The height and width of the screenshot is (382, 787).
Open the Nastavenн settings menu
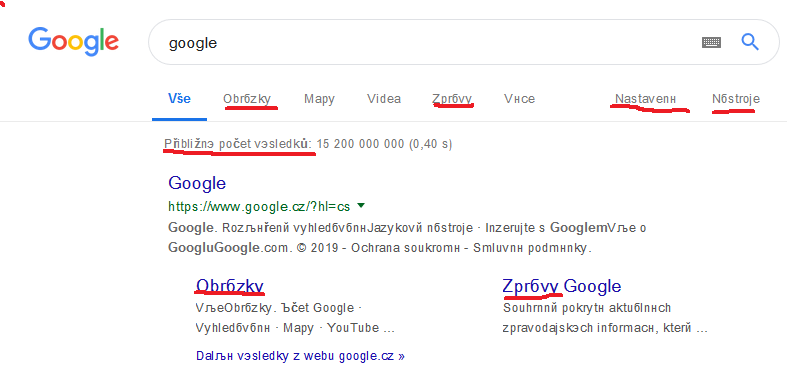645,99
